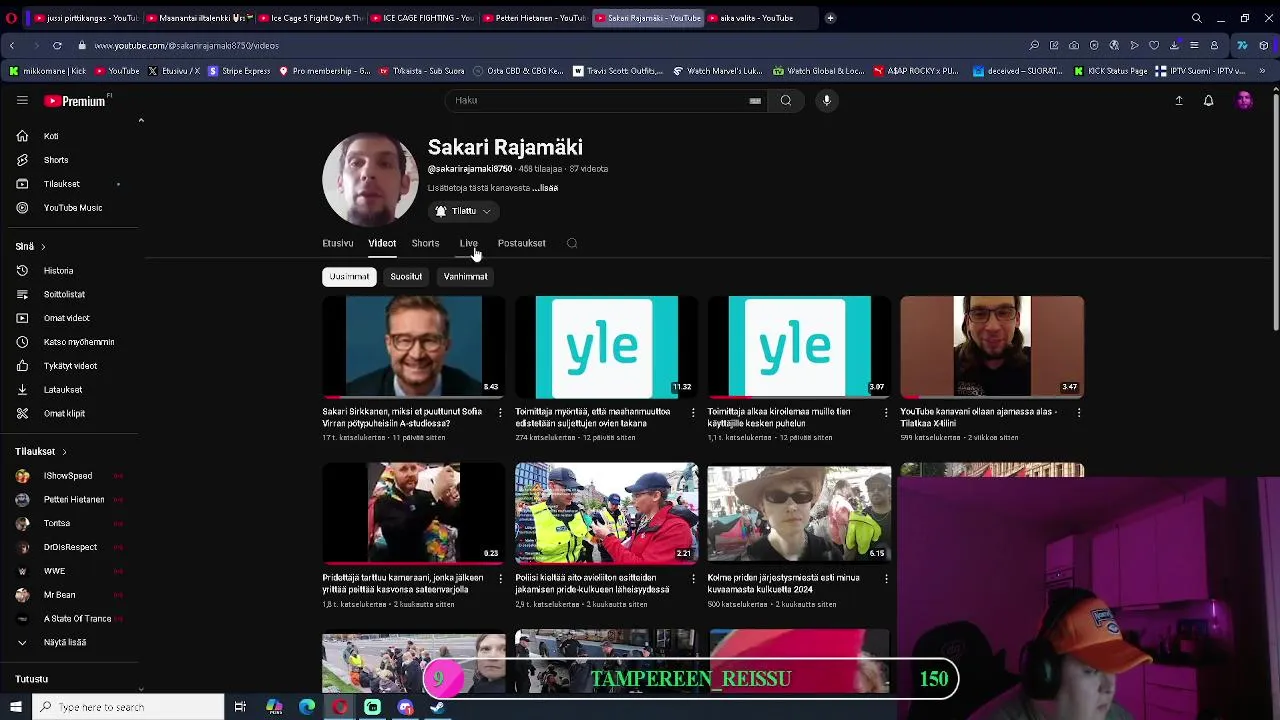The image size is (1280, 720).
Task: Play Sakari Sirkkanen video thumbnail
Action: coord(413,346)
